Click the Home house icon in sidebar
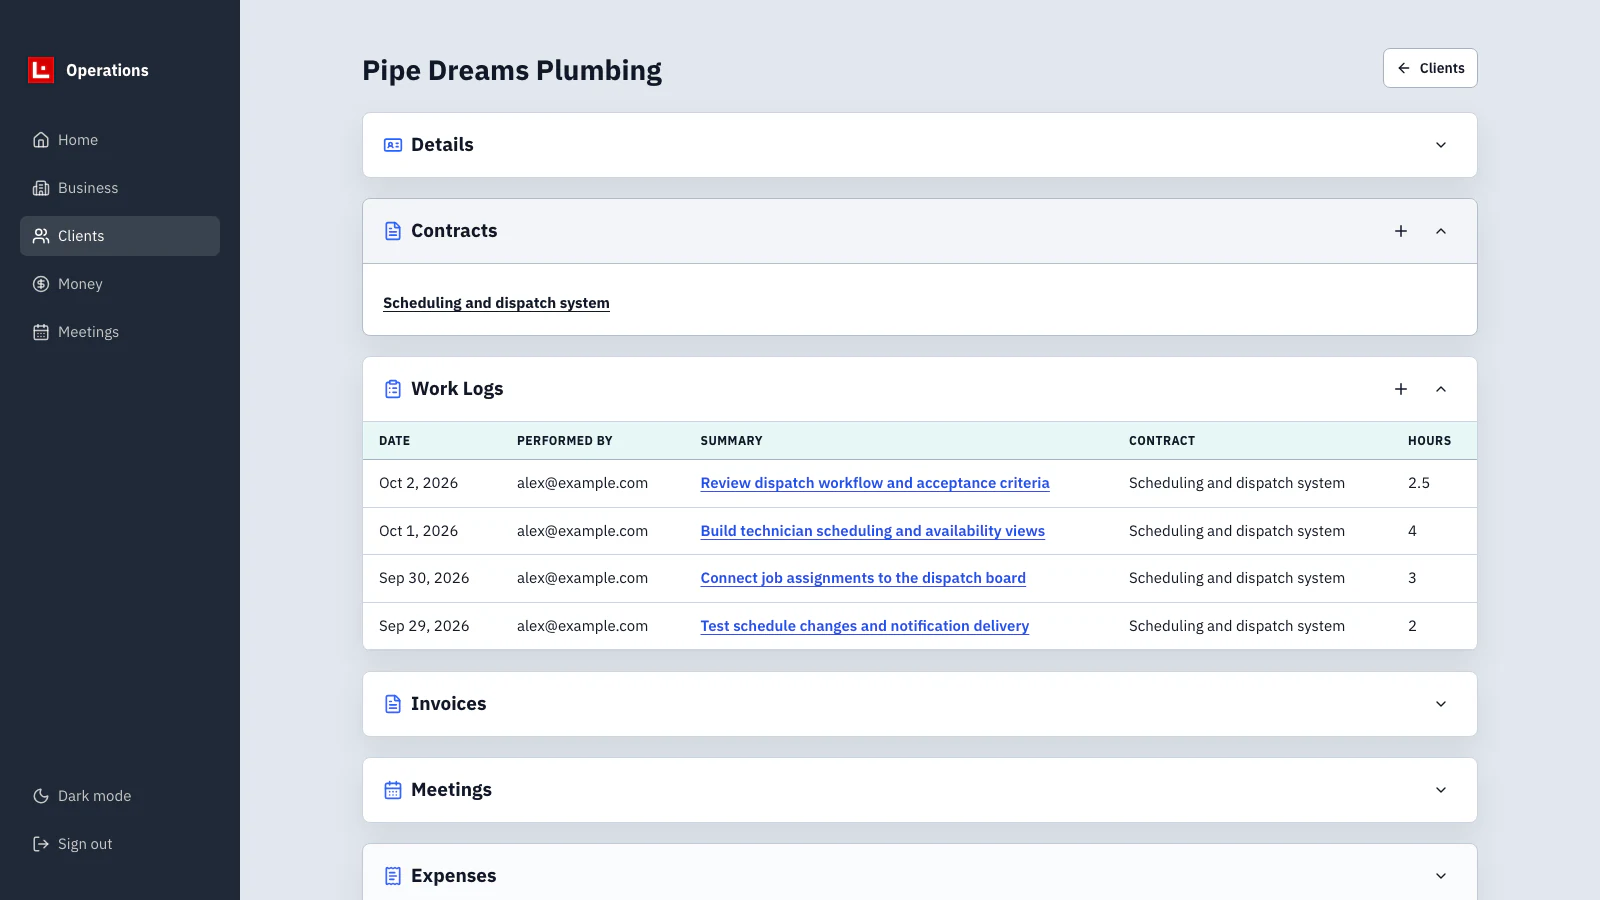 (x=41, y=140)
